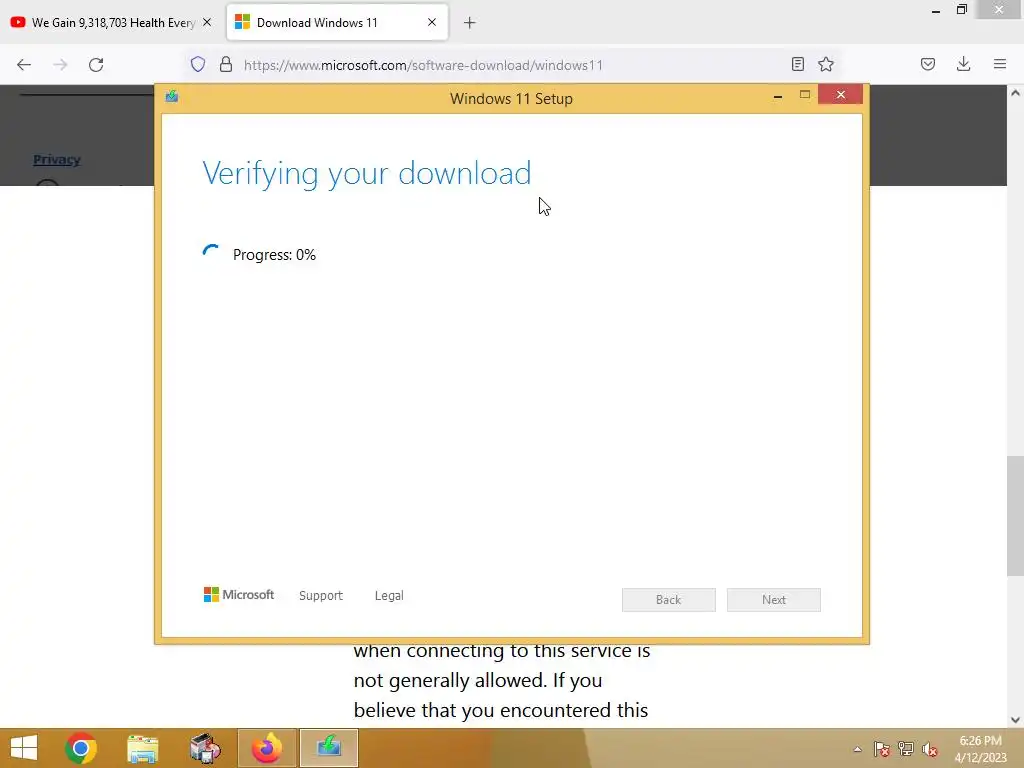Open the Privacy link on the webpage
The width and height of the screenshot is (1024, 768).
[x=57, y=159]
